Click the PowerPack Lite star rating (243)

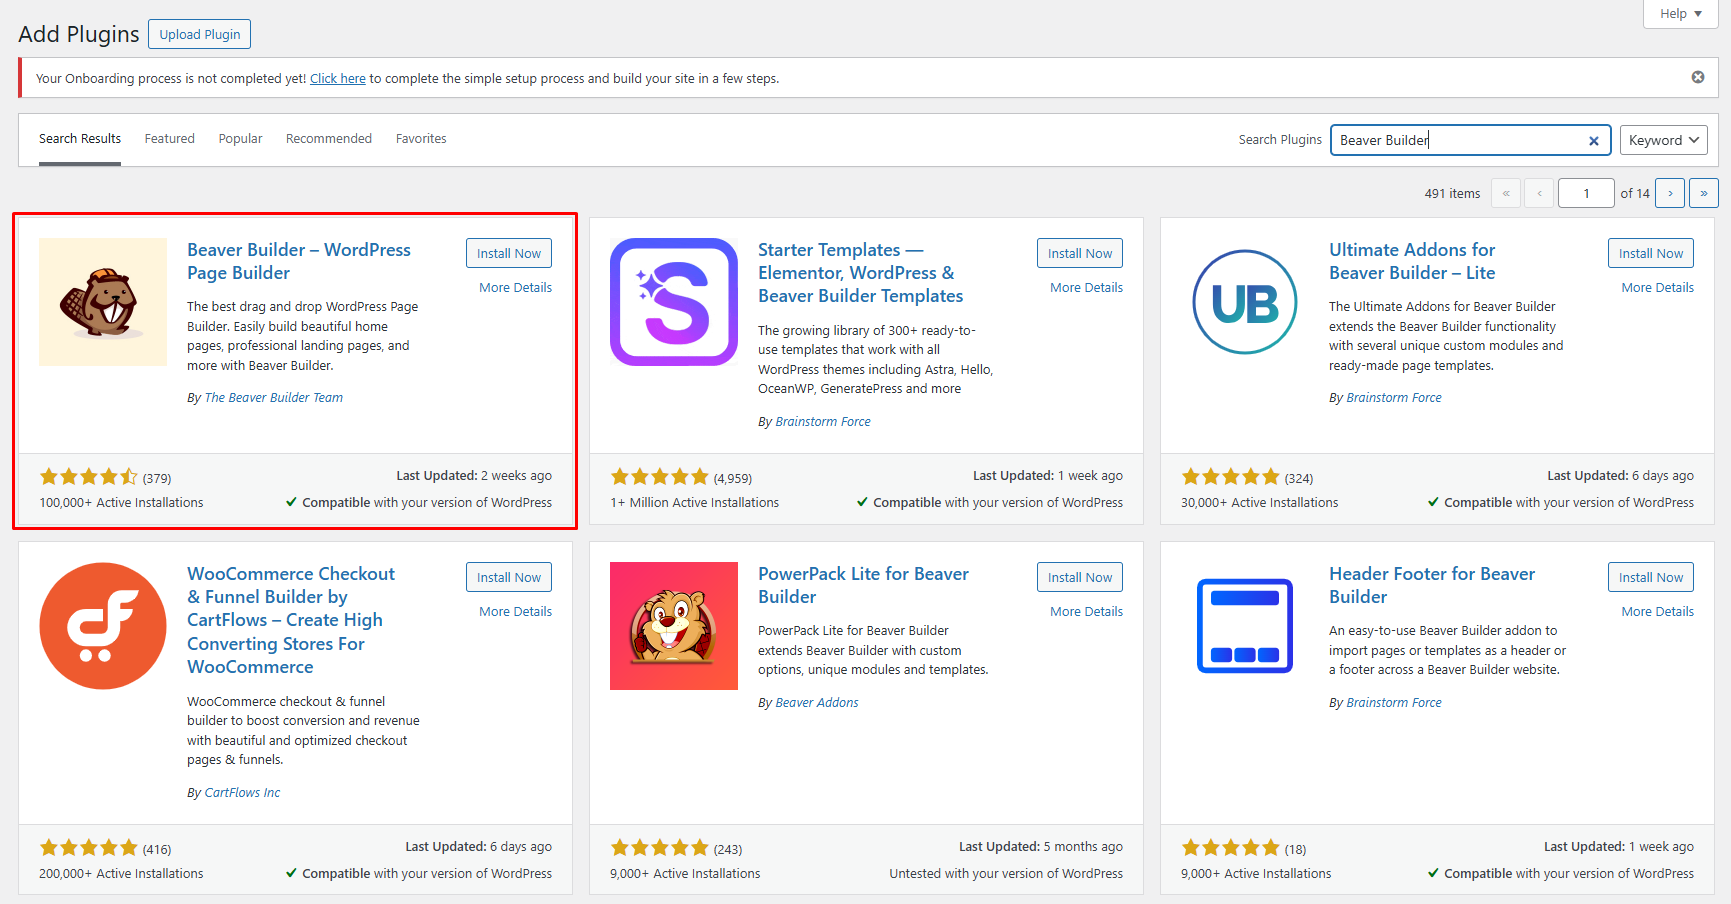pyautogui.click(x=676, y=848)
